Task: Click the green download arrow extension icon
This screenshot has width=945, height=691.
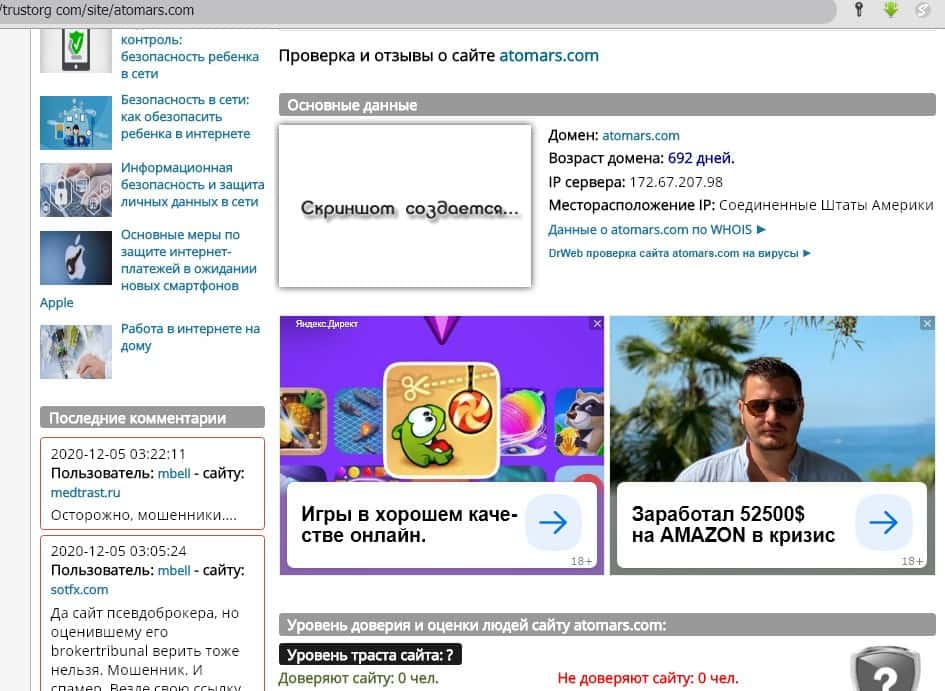Action: click(891, 9)
